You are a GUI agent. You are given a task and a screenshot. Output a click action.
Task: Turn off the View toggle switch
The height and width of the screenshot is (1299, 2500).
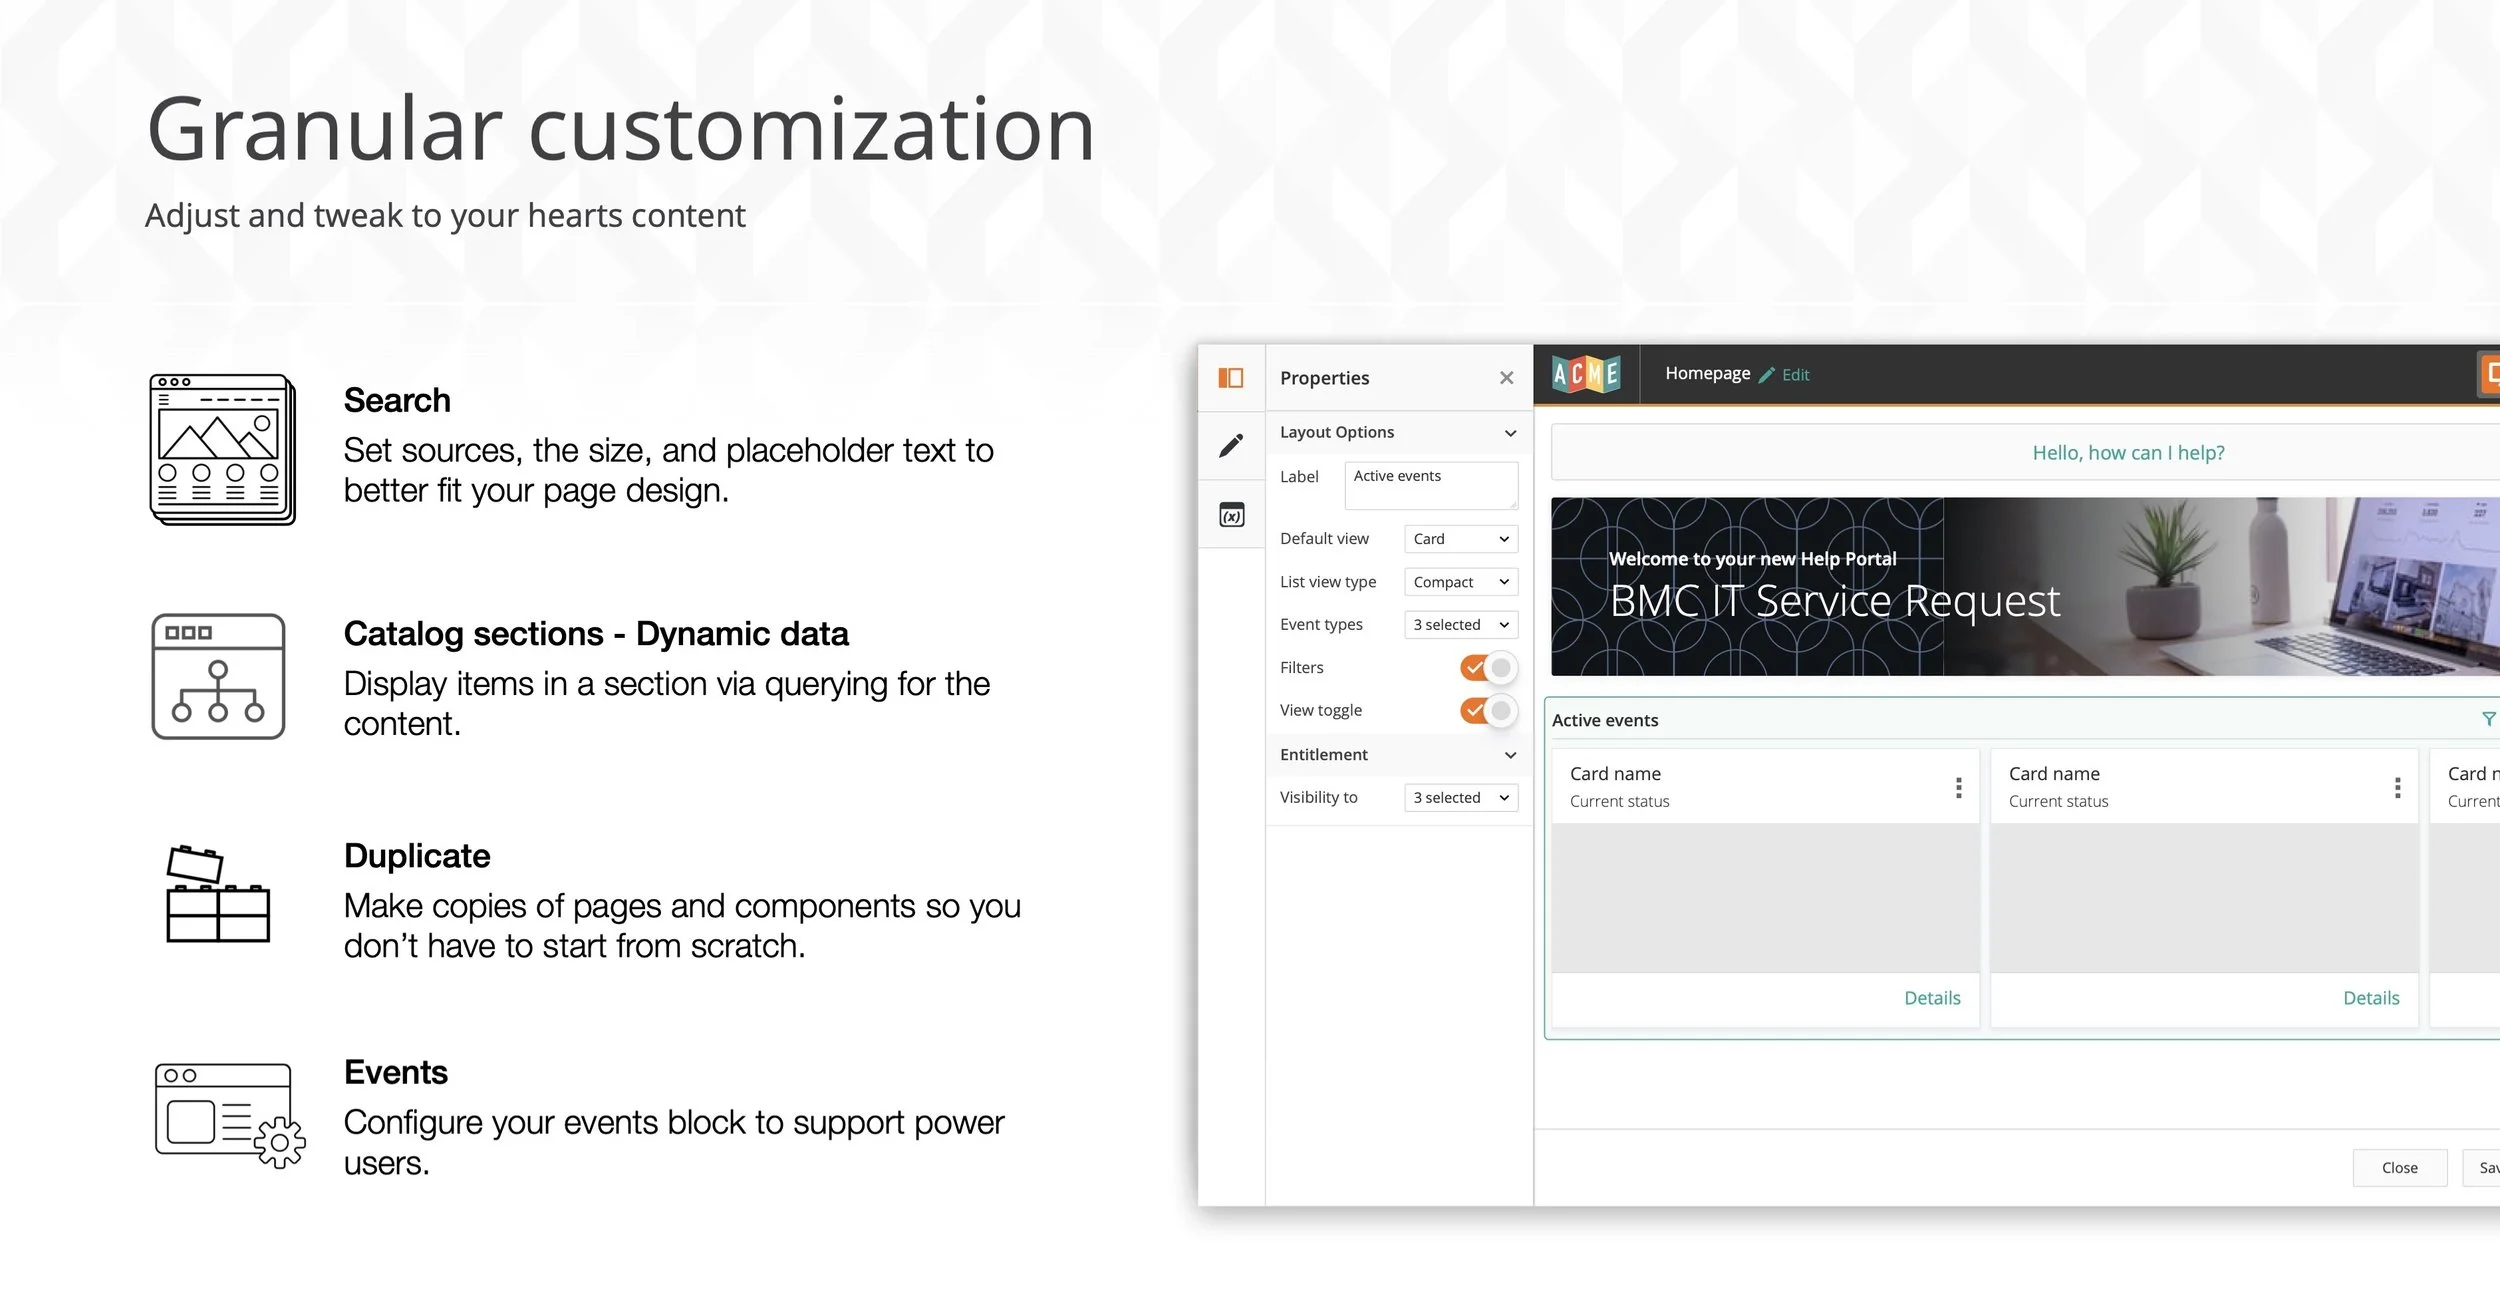click(x=1488, y=711)
